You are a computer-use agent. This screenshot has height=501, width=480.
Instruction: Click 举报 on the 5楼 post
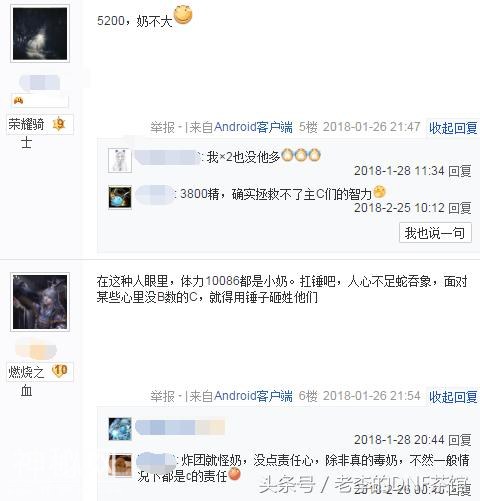point(163,127)
